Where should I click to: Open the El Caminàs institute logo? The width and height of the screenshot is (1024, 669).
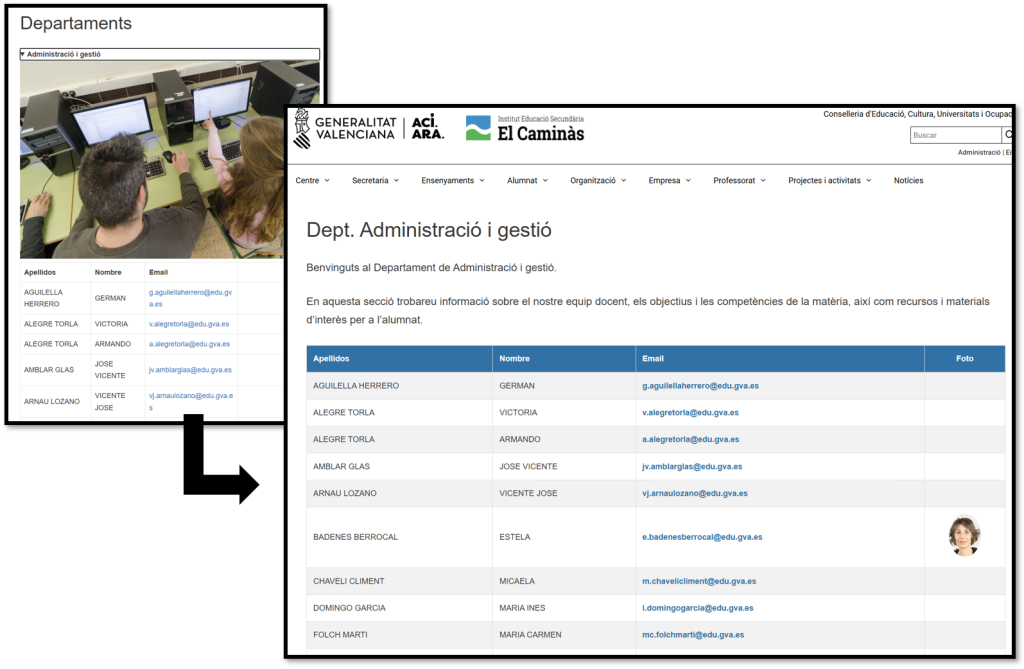525,128
